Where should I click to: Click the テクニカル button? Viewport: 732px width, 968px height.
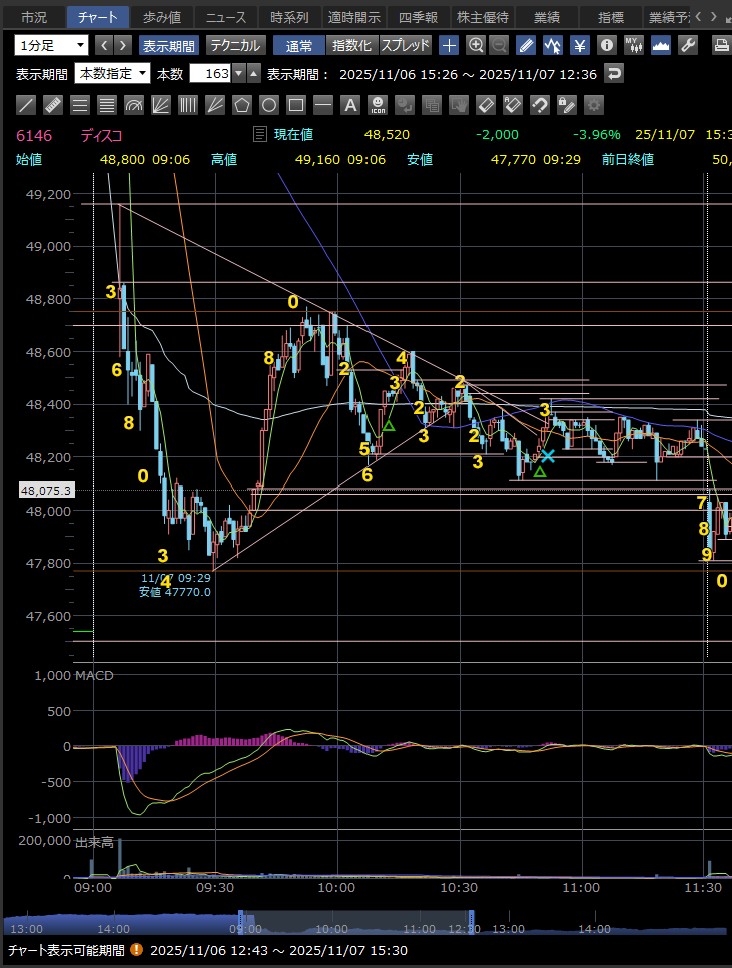click(x=235, y=45)
